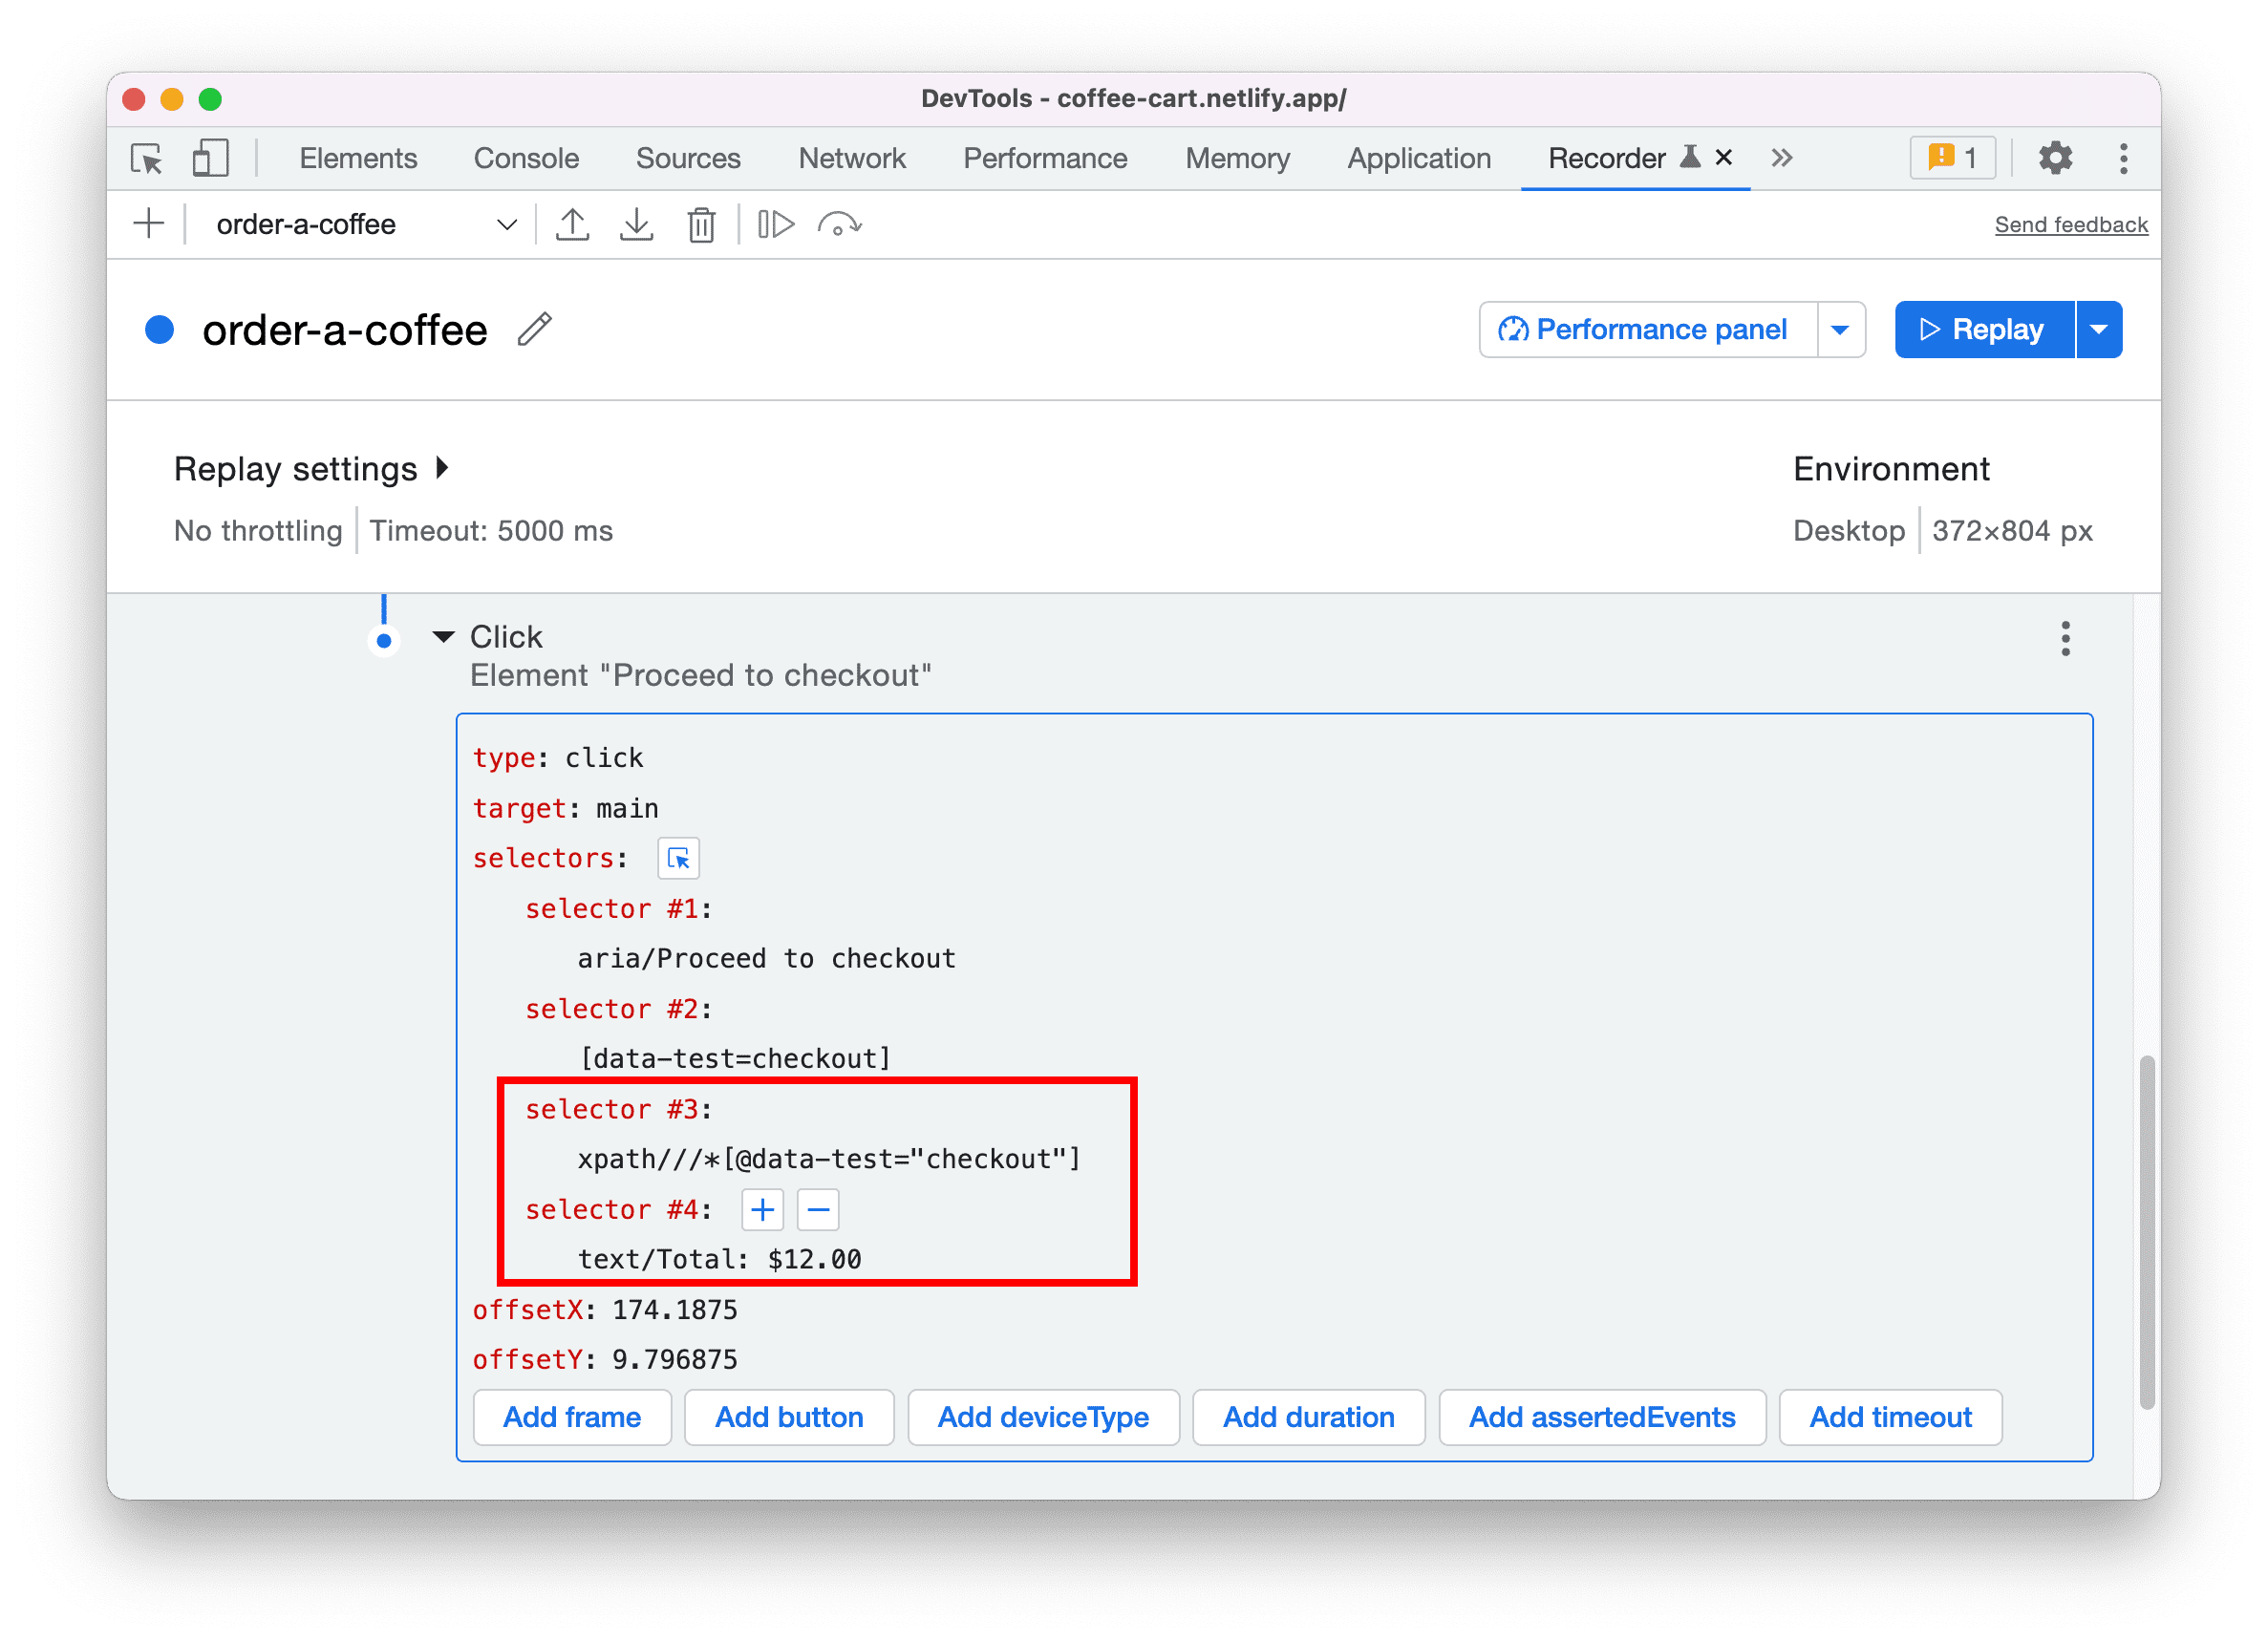Click the delete recording icon
2268x1641 pixels.
[699, 224]
